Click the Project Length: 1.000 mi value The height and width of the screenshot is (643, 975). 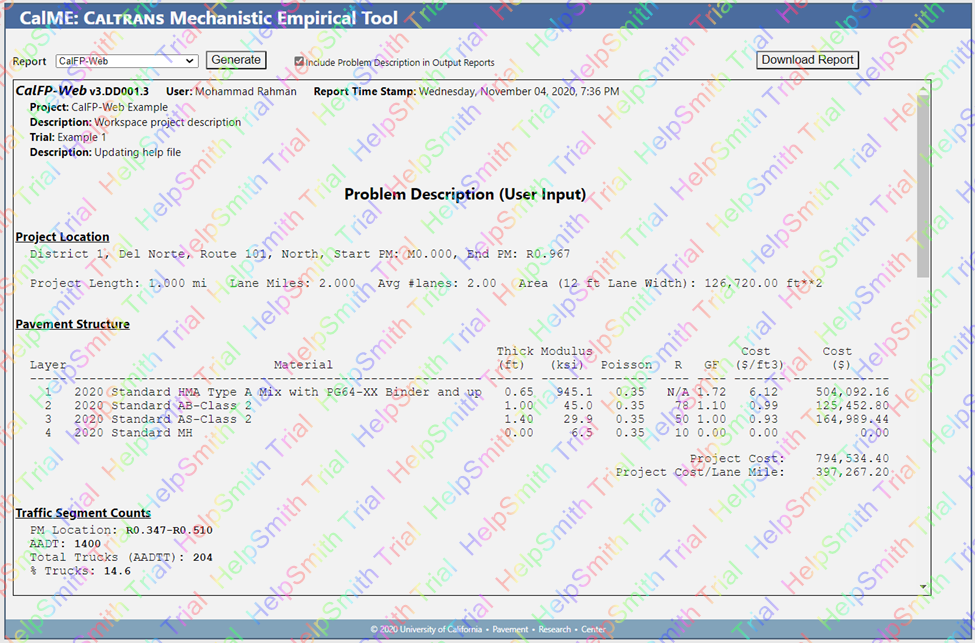[x=118, y=283]
